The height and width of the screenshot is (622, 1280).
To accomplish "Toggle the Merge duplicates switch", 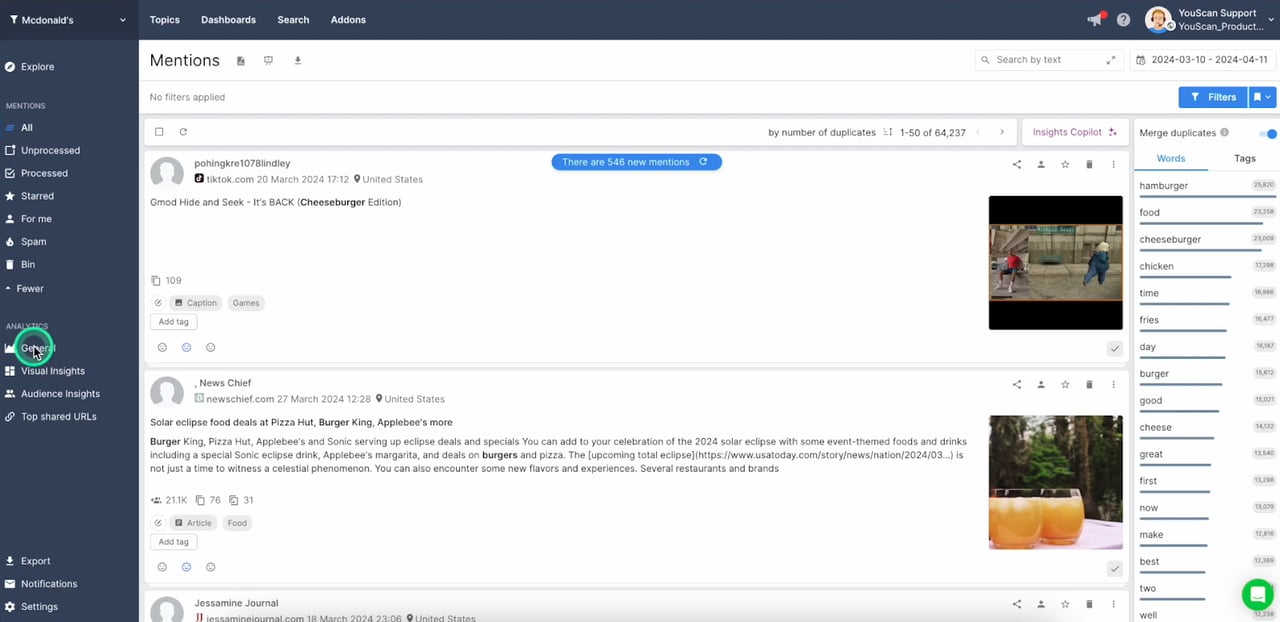I will tap(1268, 133).
